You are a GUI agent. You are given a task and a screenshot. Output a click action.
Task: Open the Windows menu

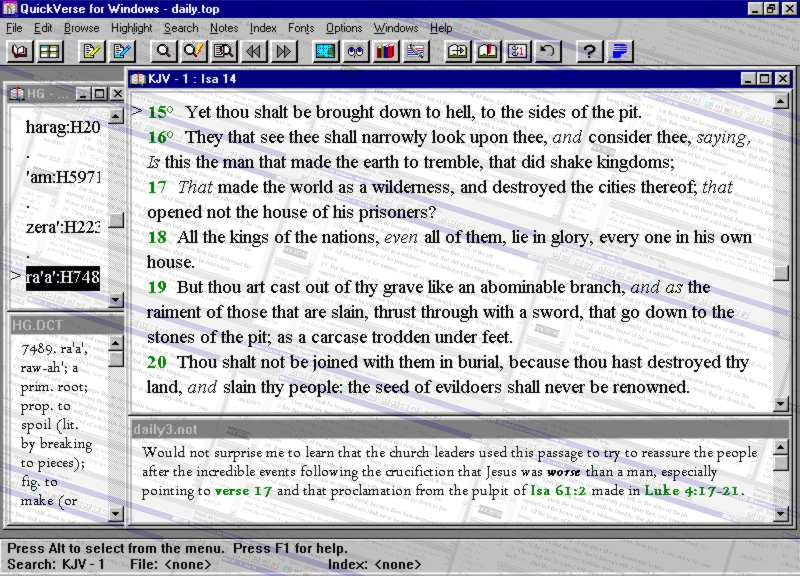(x=396, y=28)
